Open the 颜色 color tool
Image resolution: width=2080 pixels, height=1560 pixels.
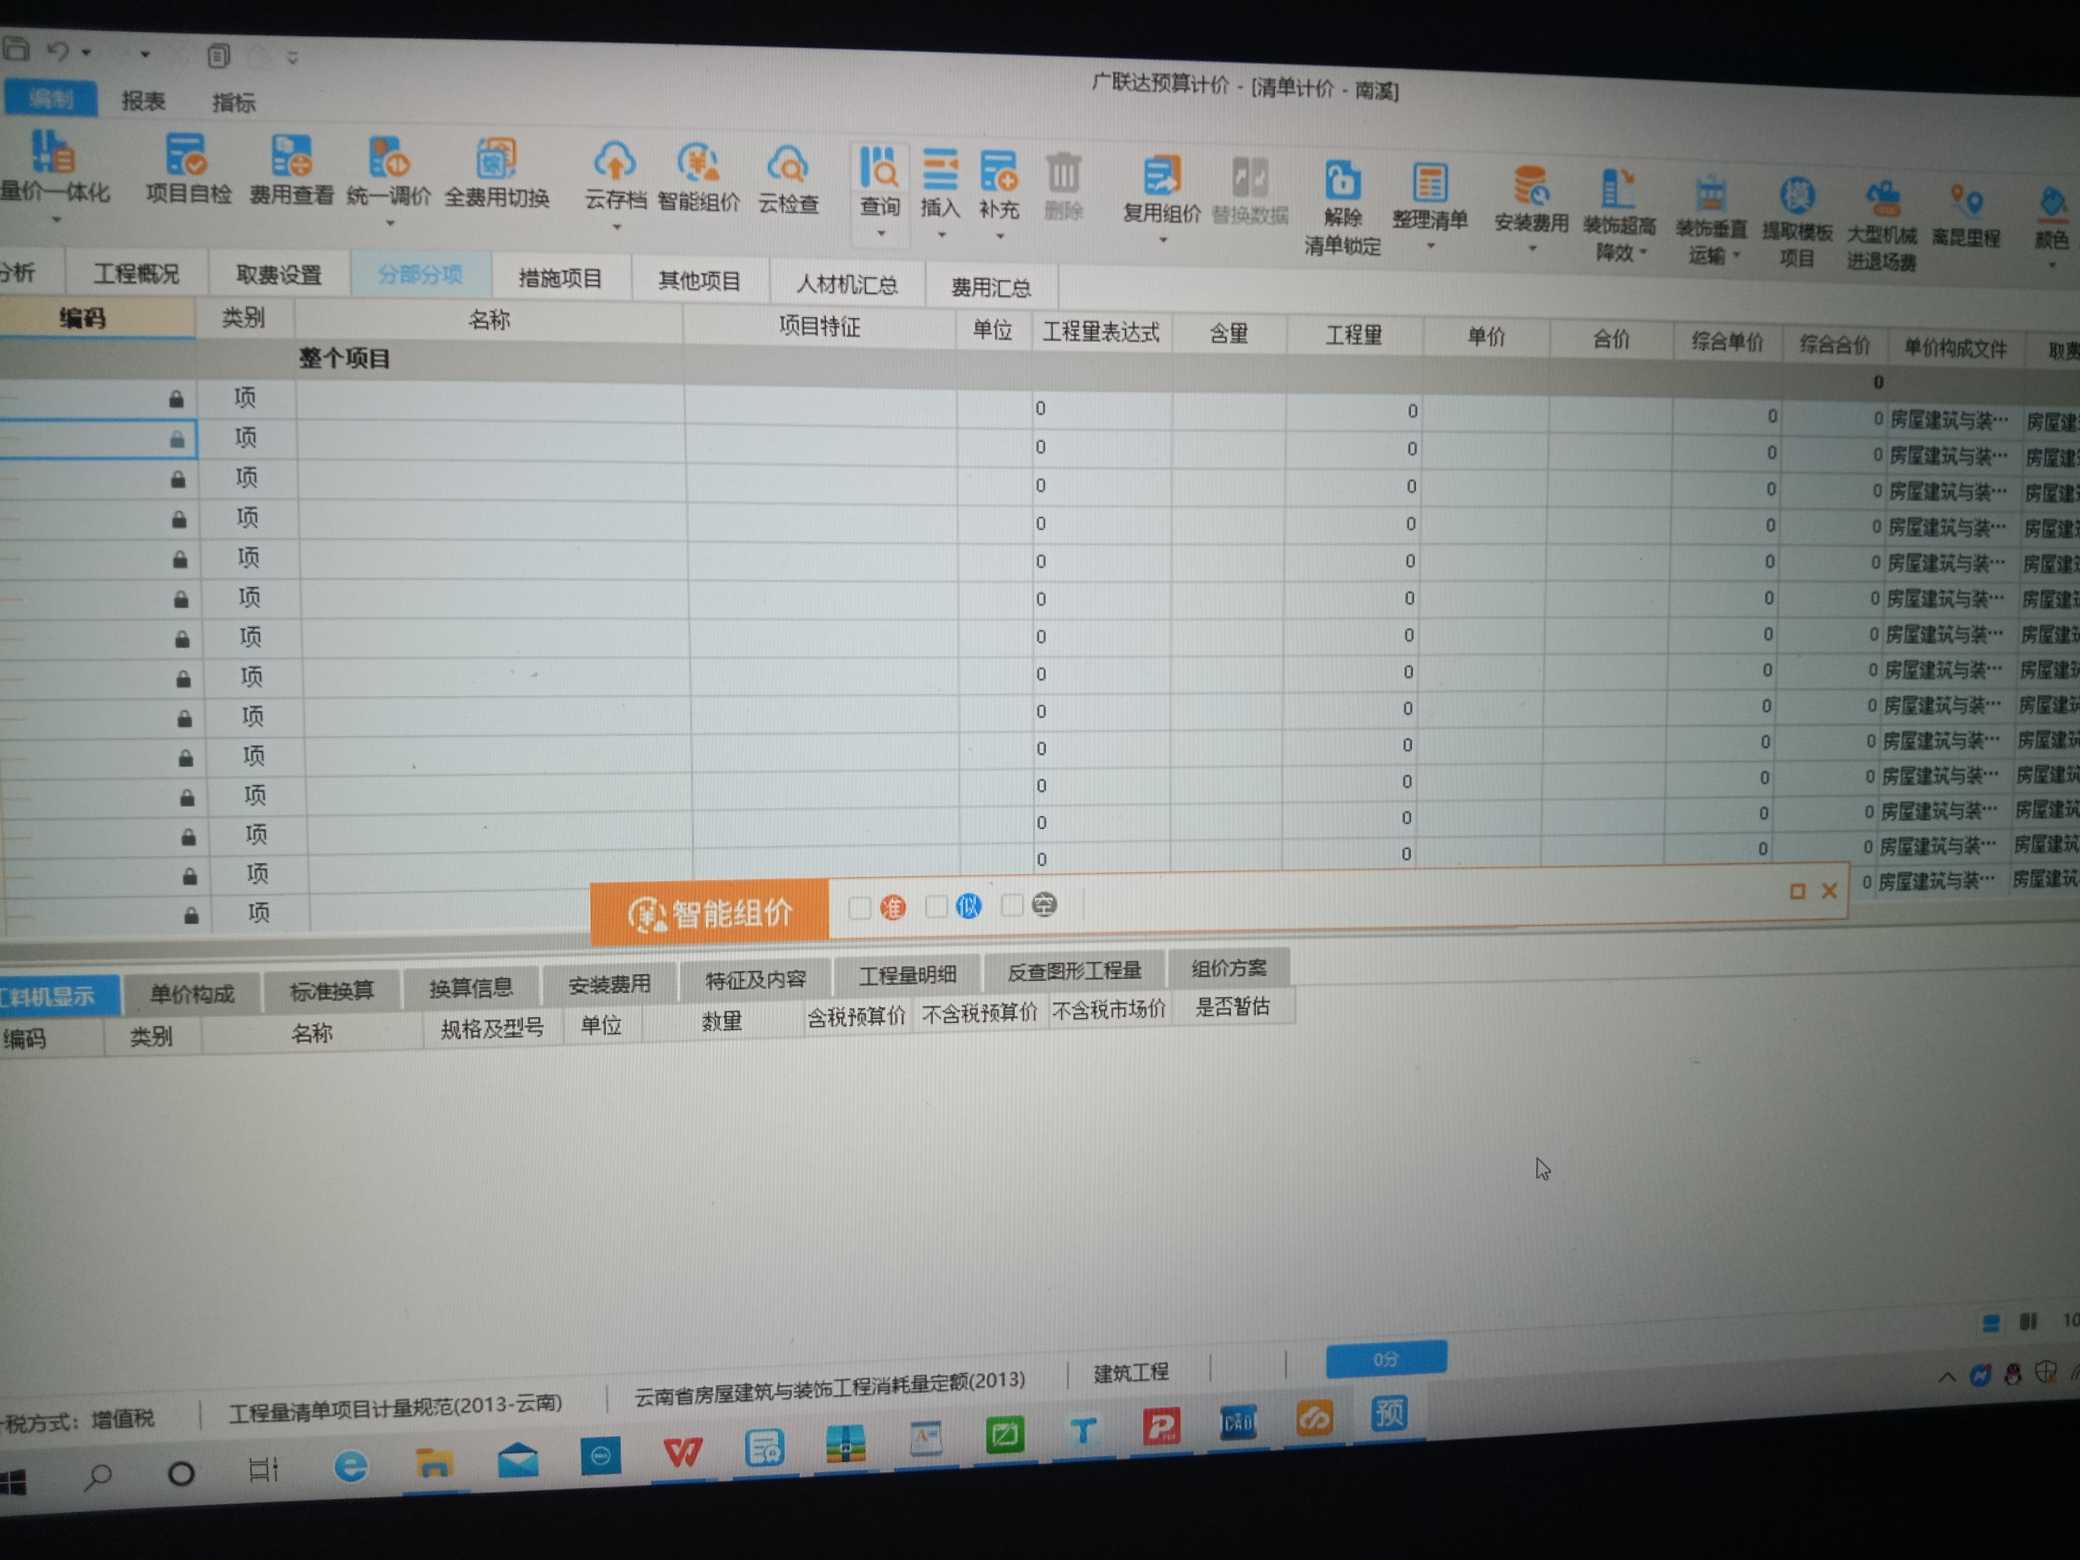click(2052, 218)
